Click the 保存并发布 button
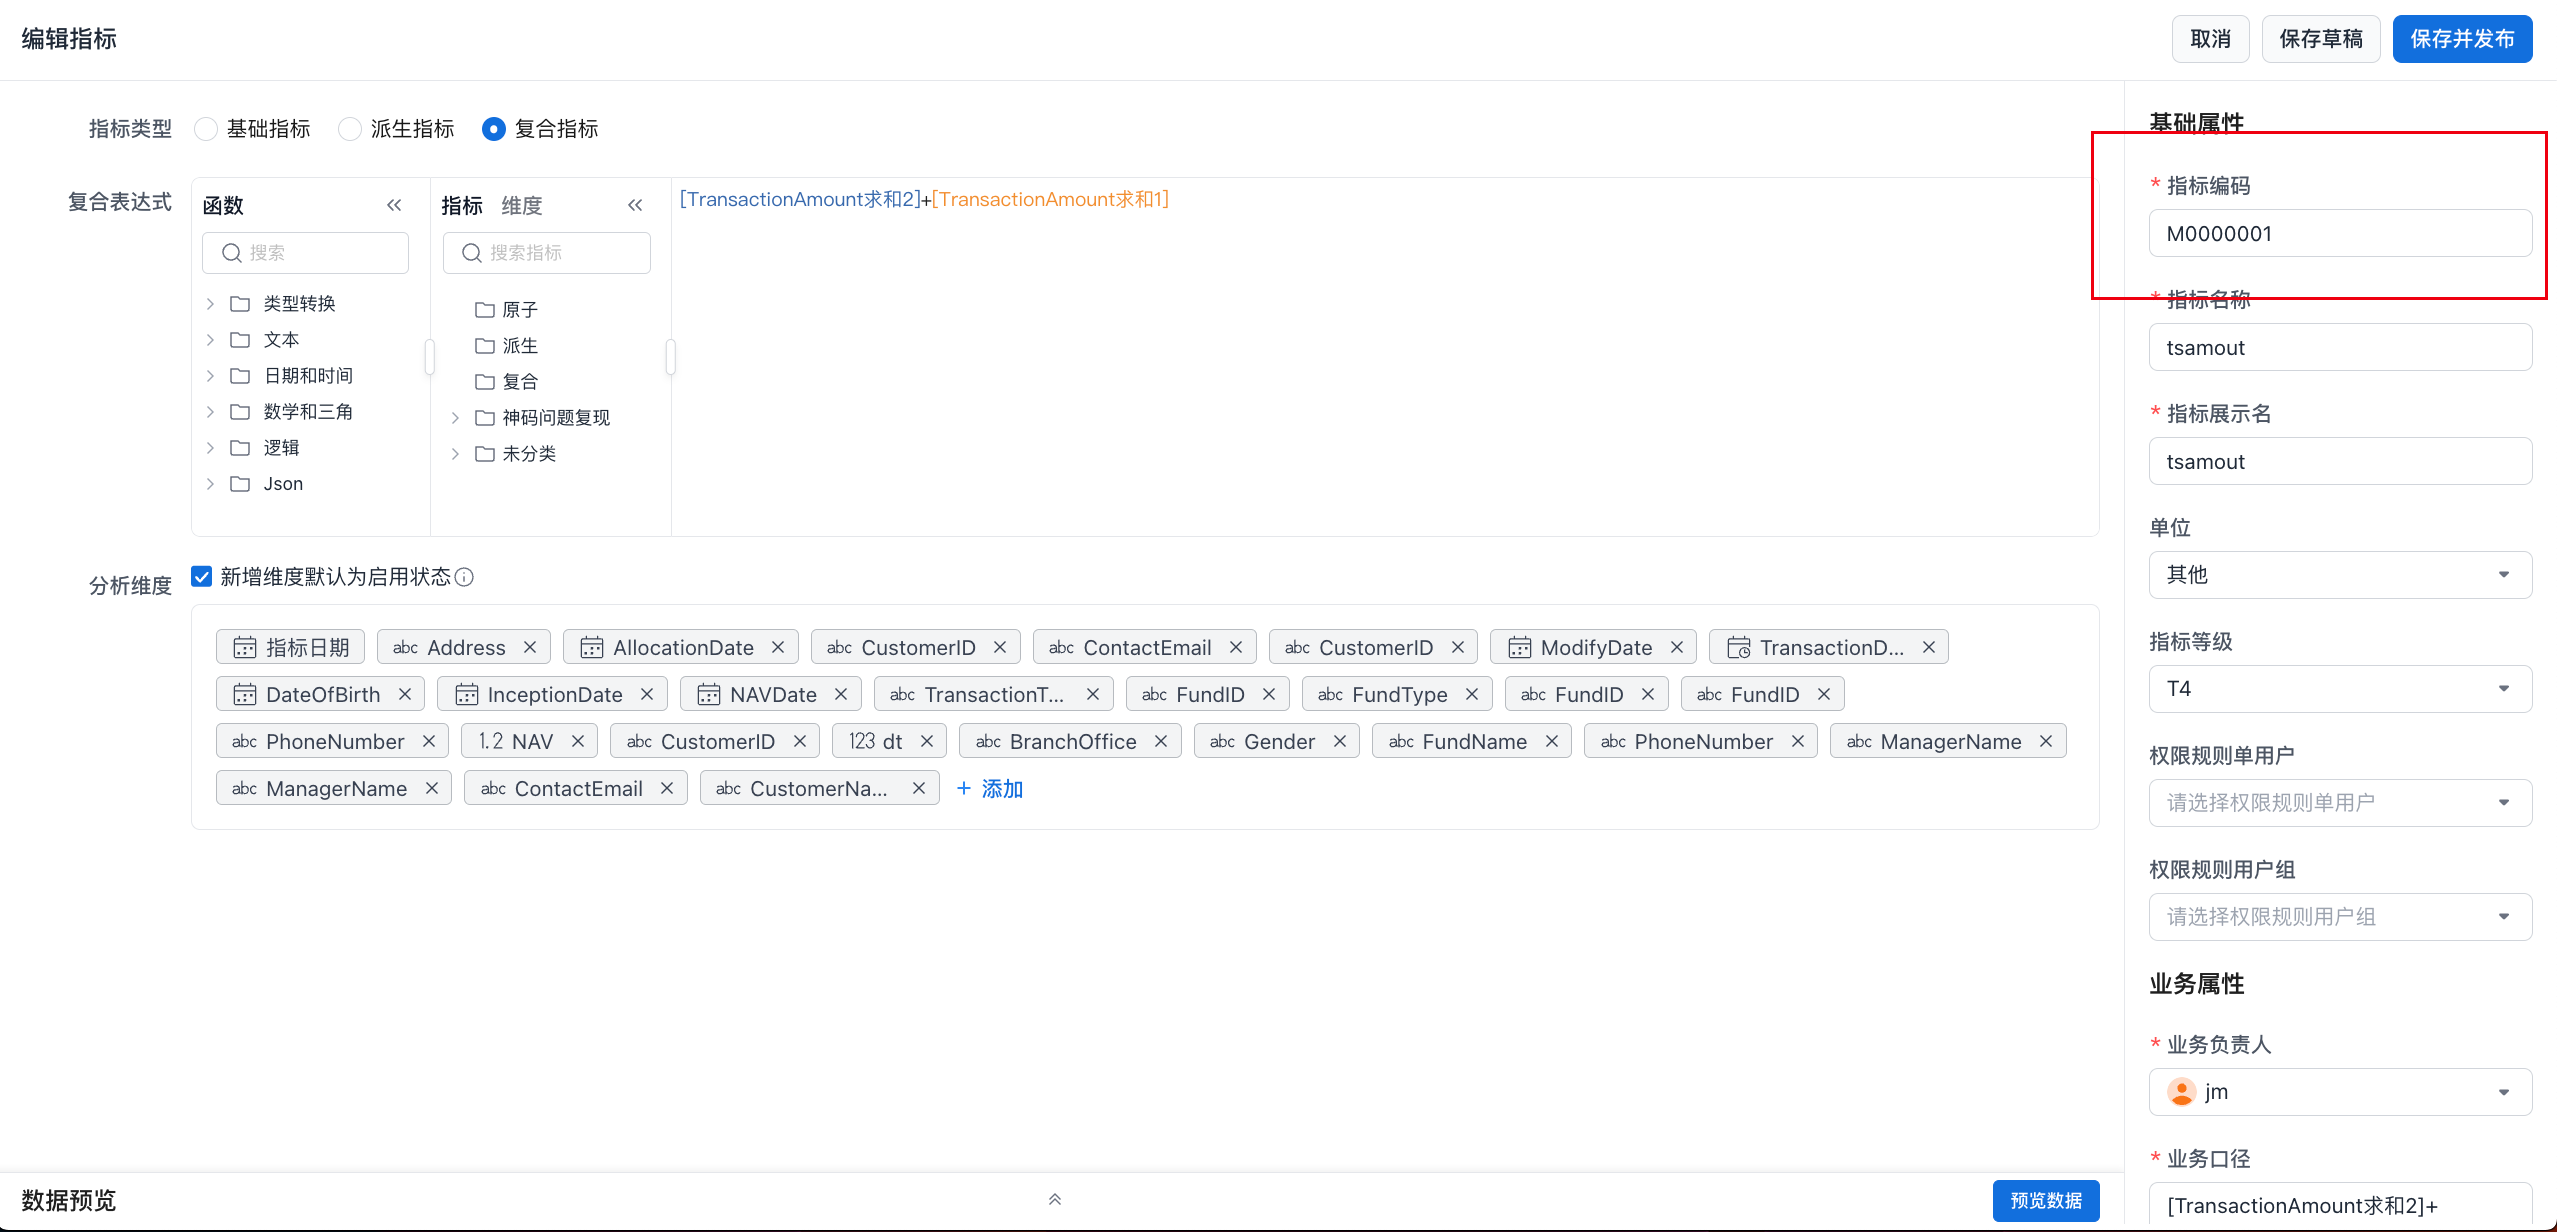This screenshot has width=2557, height=1232. coord(2461,39)
